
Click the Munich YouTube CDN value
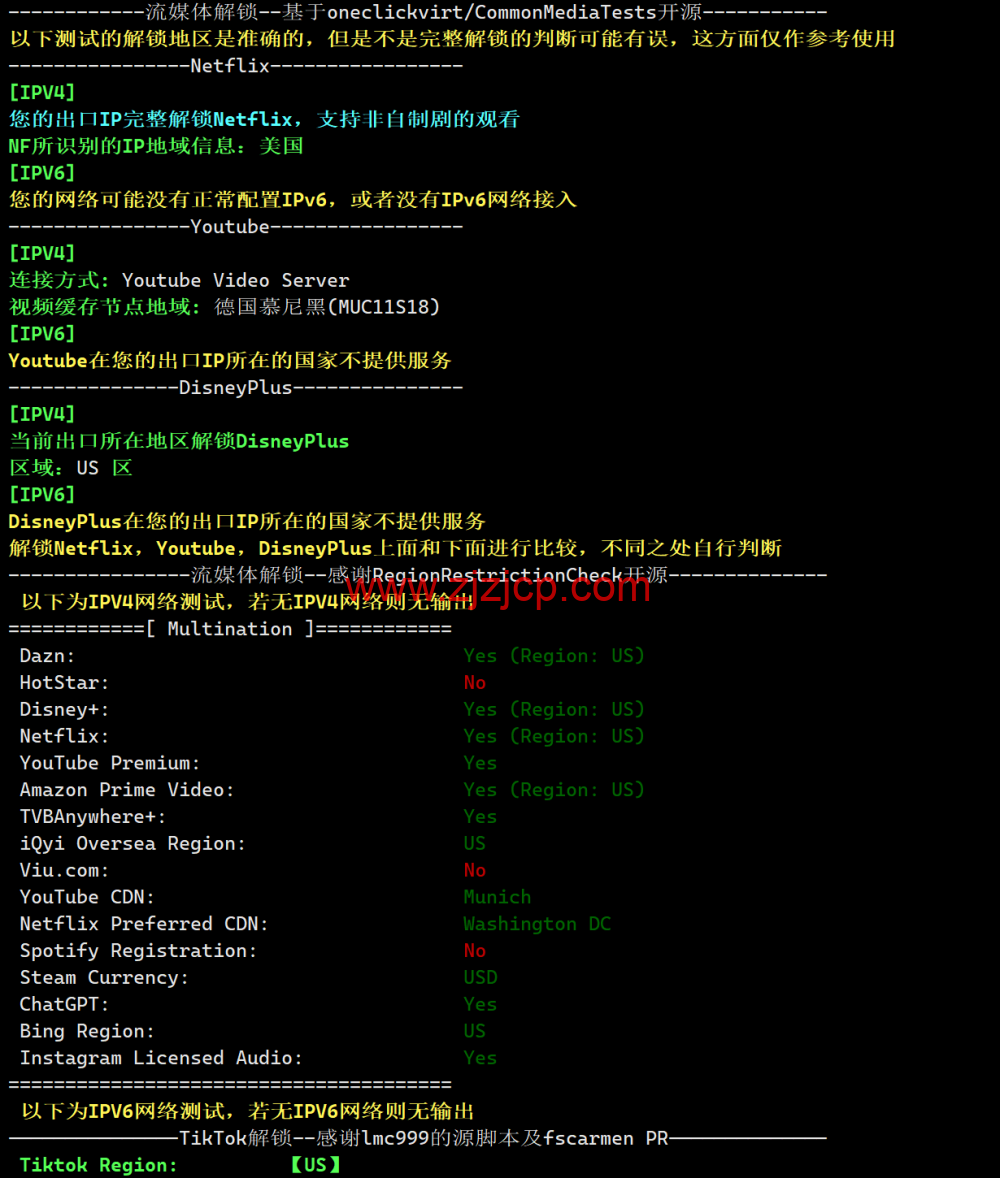tap(497, 897)
